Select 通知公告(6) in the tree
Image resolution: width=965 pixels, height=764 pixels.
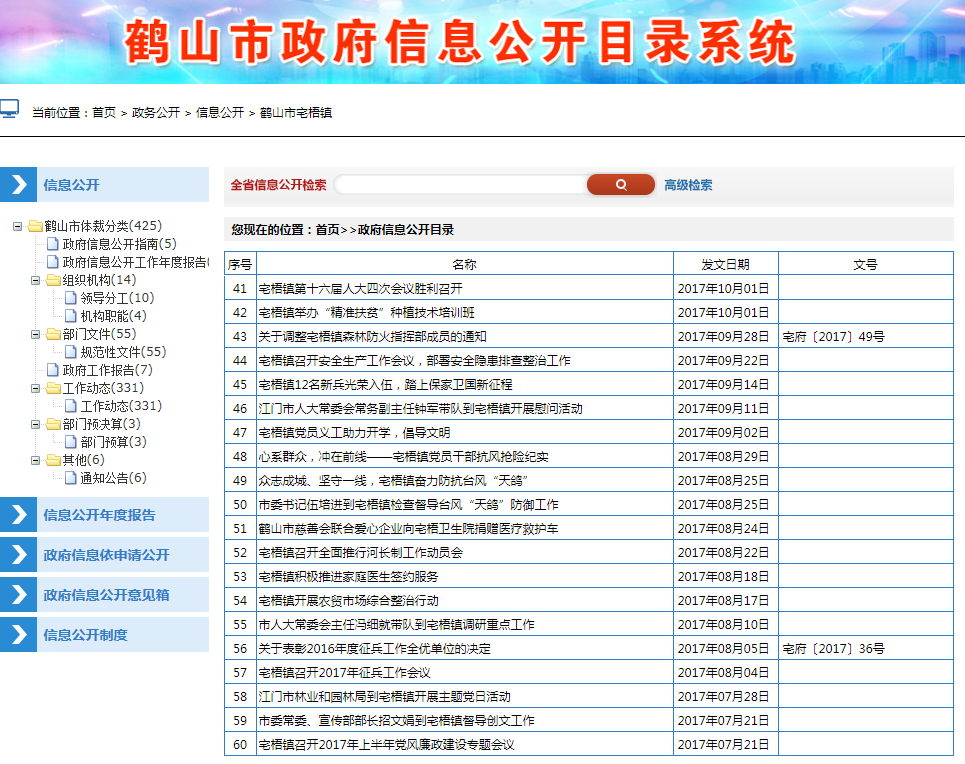tap(113, 478)
